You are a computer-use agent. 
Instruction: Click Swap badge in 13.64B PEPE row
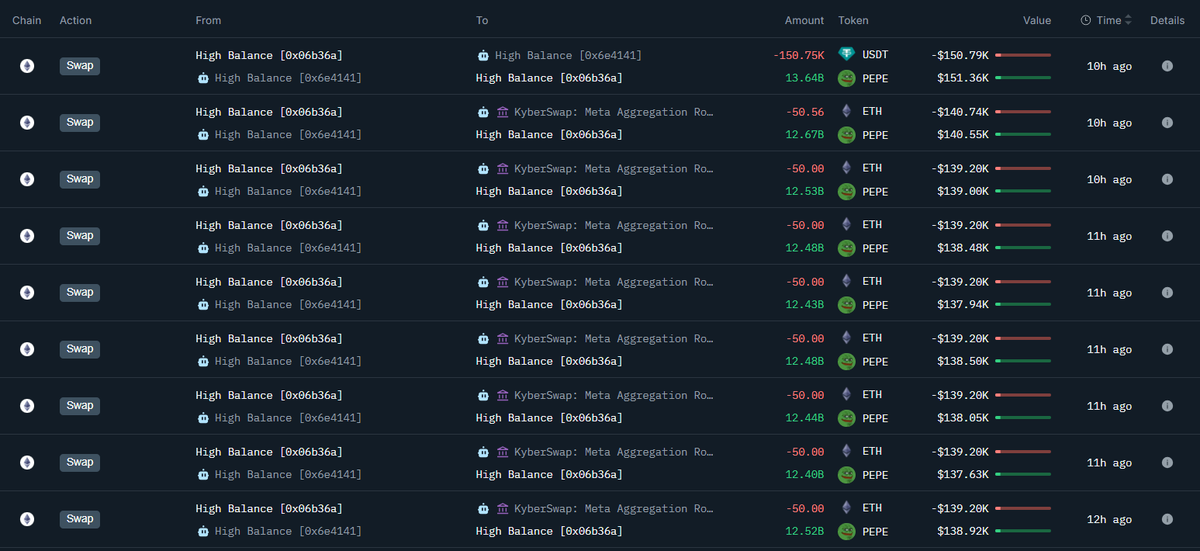[x=80, y=66]
